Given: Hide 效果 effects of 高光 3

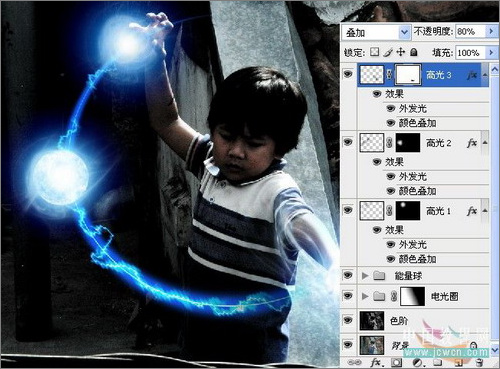Looking at the screenshot, I should point(377,94).
